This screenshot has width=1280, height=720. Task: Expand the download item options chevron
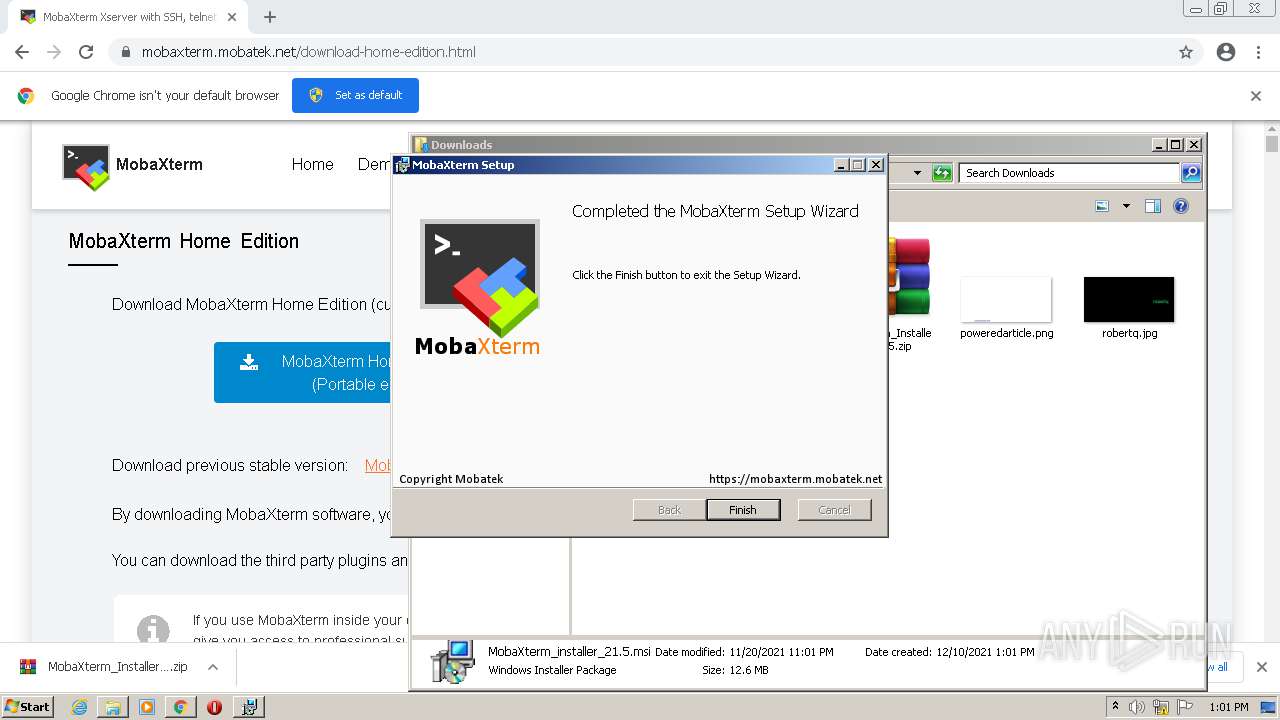[x=213, y=667]
